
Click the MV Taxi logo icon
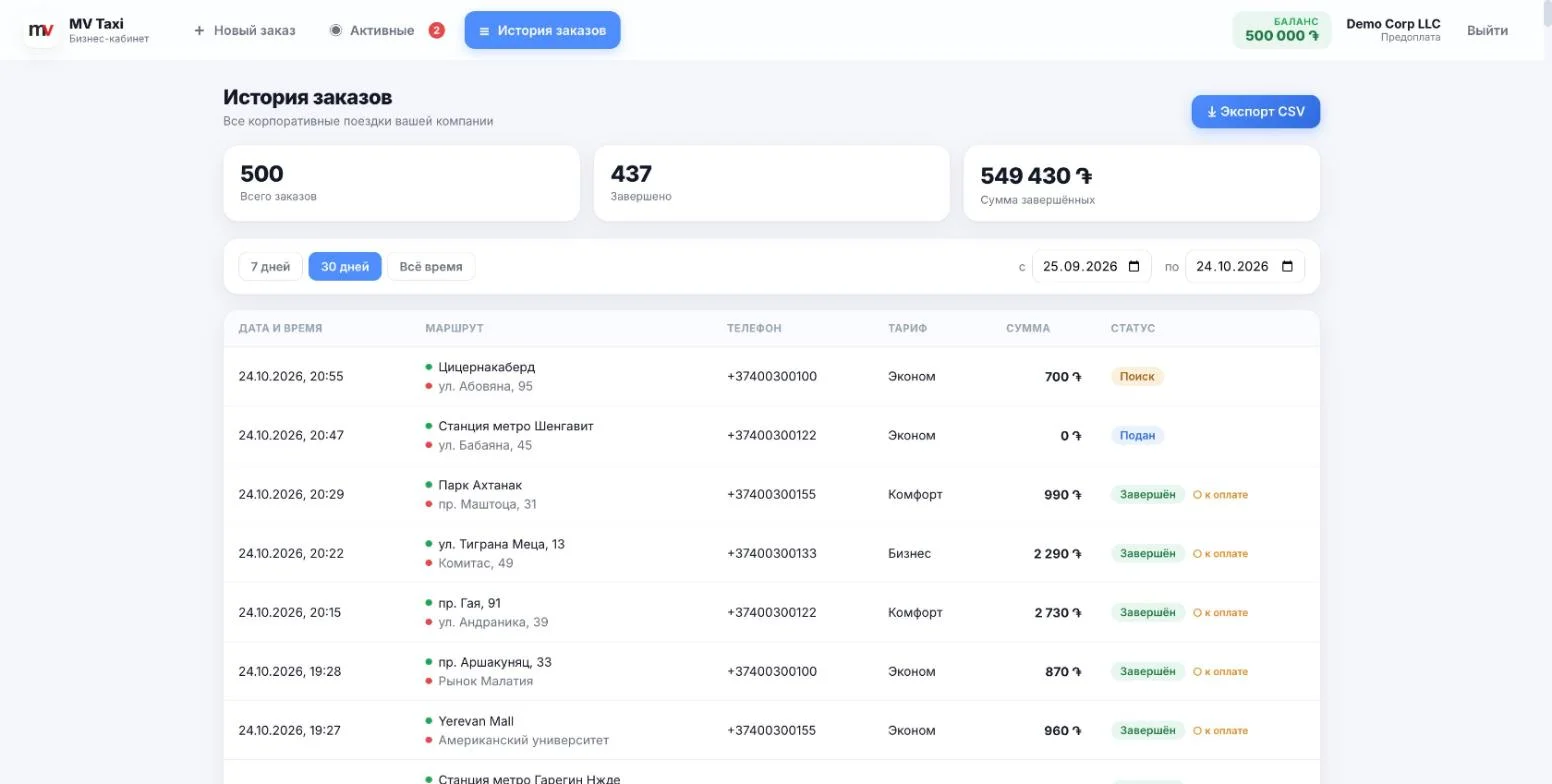(x=41, y=30)
